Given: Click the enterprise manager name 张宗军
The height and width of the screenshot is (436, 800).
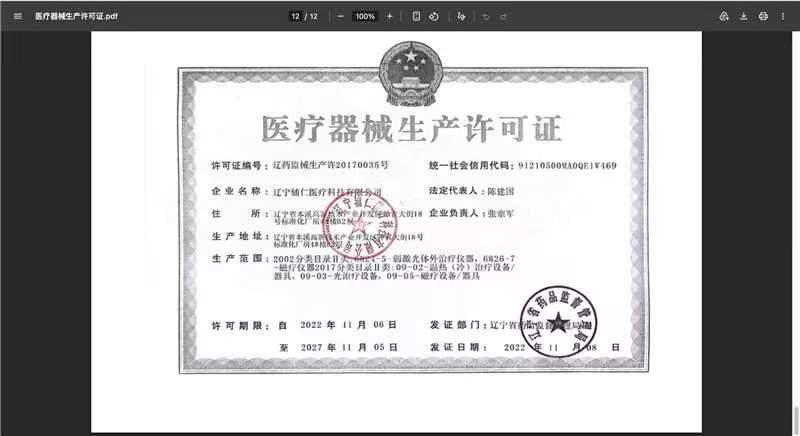Looking at the screenshot, I should click(x=501, y=213).
